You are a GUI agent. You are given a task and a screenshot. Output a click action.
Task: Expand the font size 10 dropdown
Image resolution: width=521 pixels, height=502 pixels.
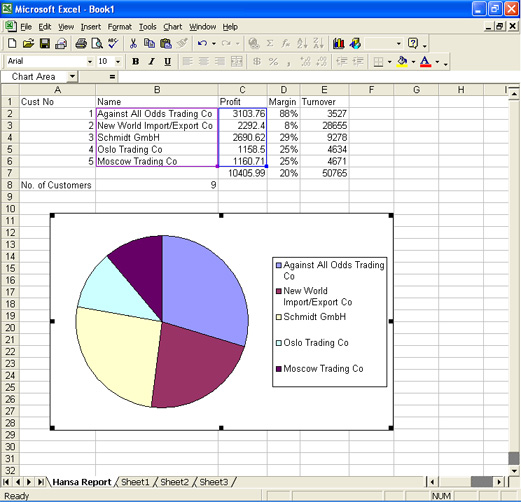[x=118, y=62]
